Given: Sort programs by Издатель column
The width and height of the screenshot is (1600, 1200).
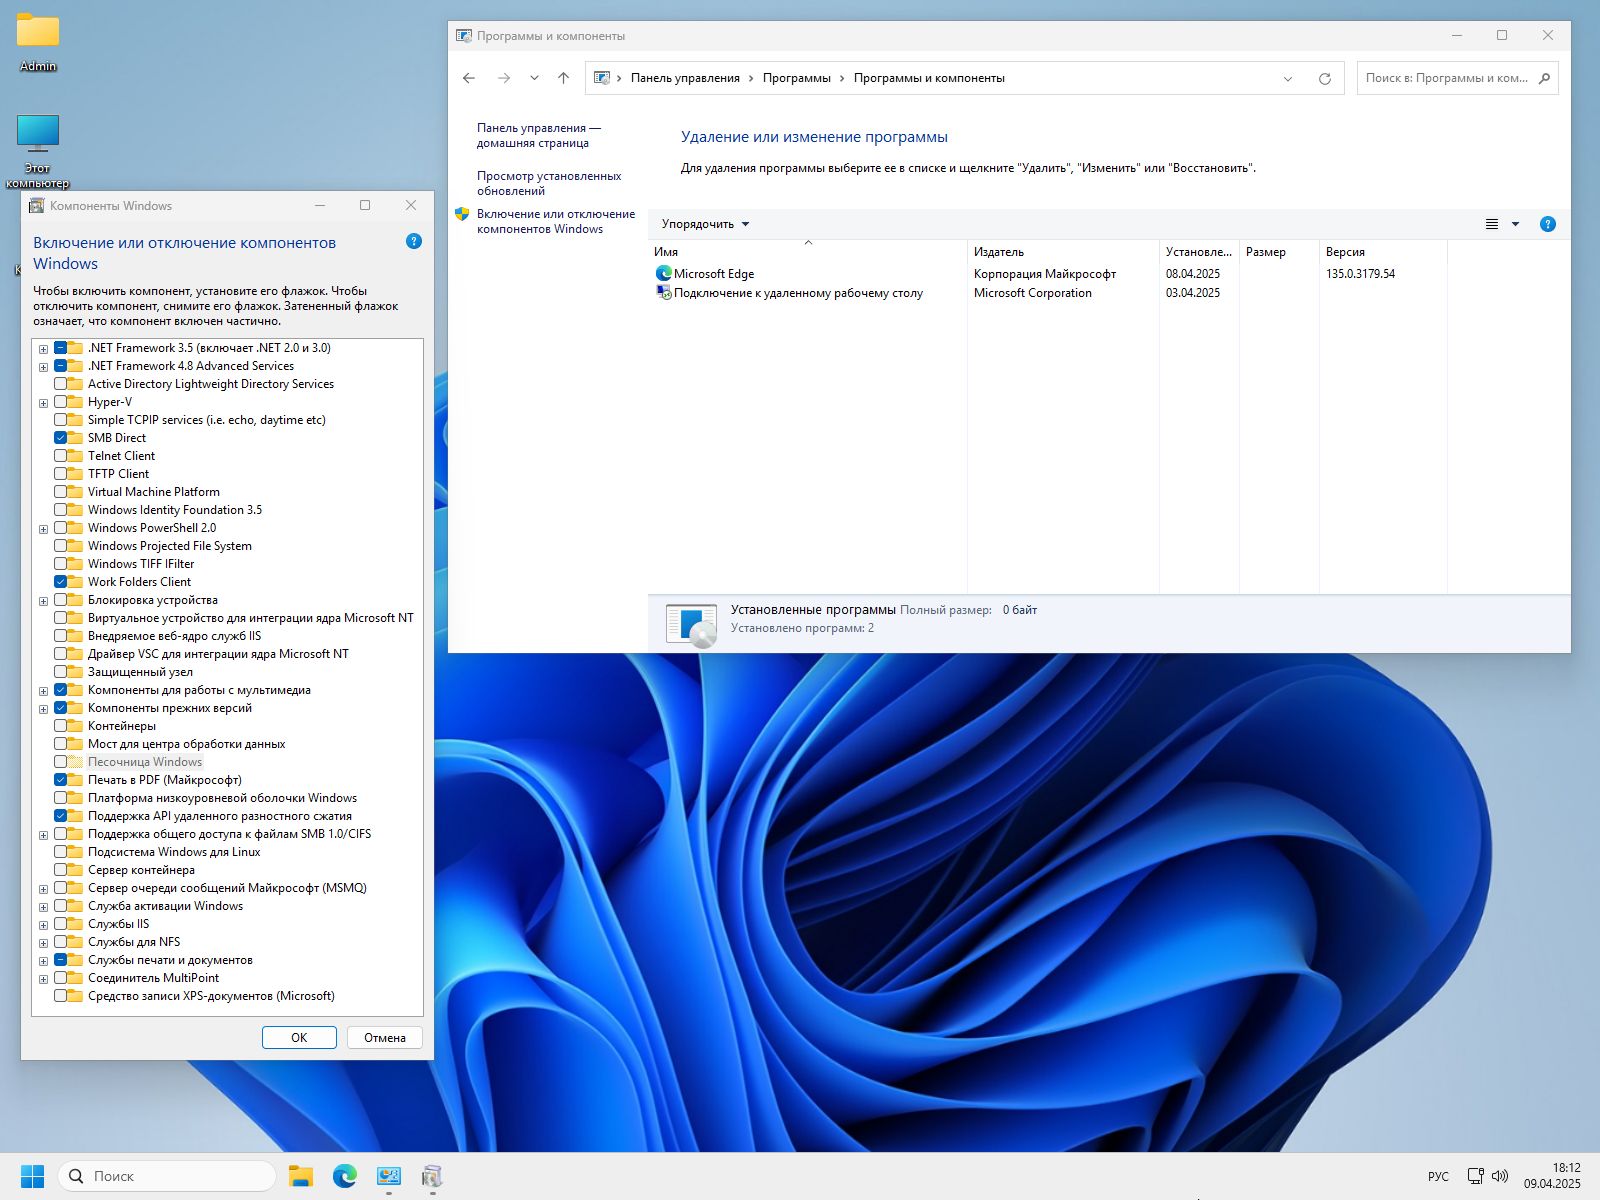Looking at the screenshot, I should pyautogui.click(x=1063, y=252).
